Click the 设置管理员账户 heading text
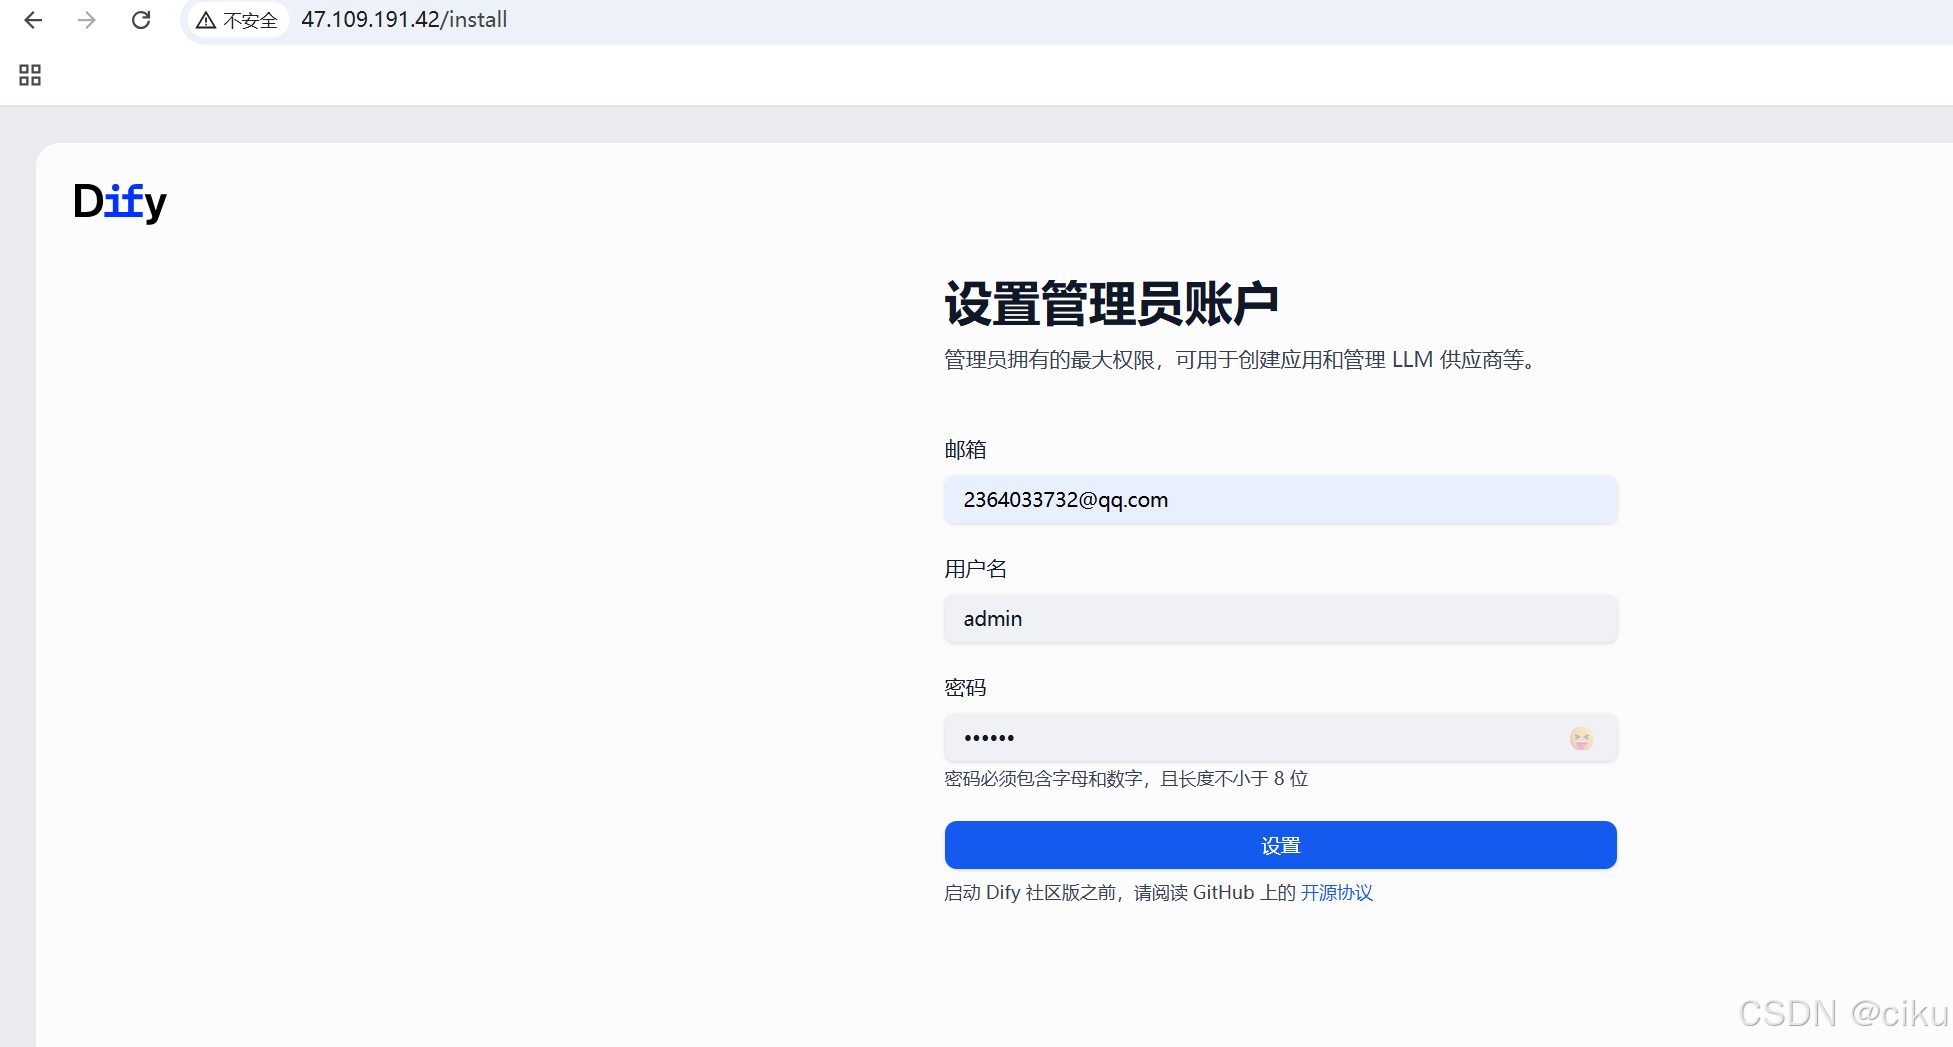 1112,303
